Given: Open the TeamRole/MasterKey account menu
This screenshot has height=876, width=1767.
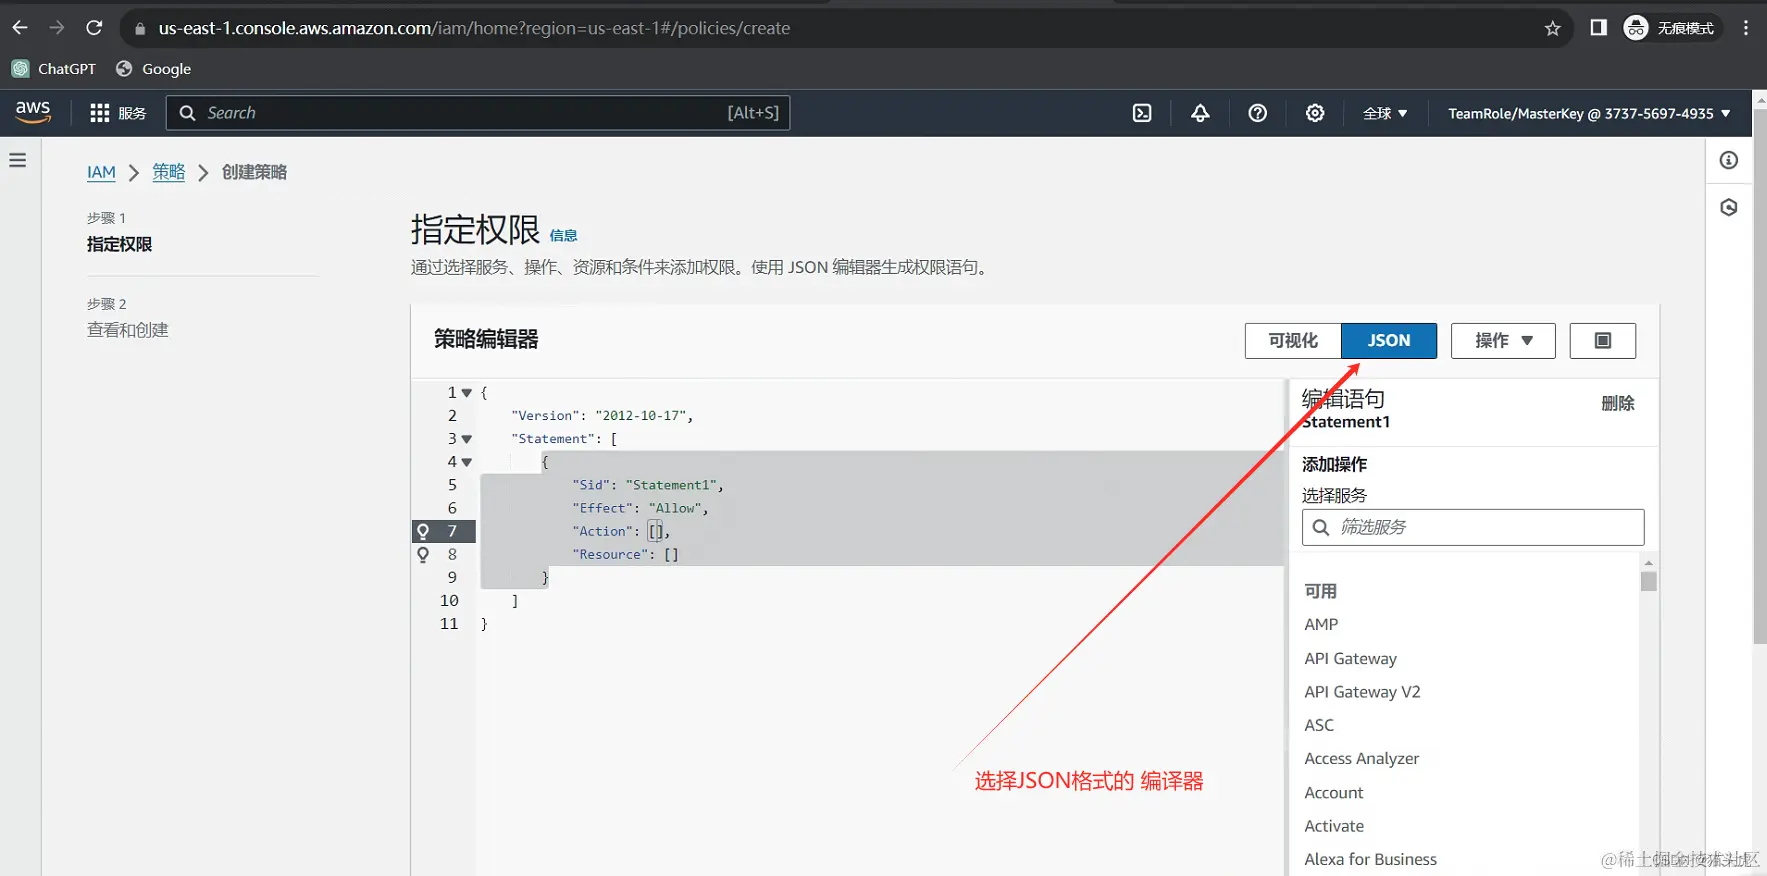Looking at the screenshot, I should [1589, 113].
